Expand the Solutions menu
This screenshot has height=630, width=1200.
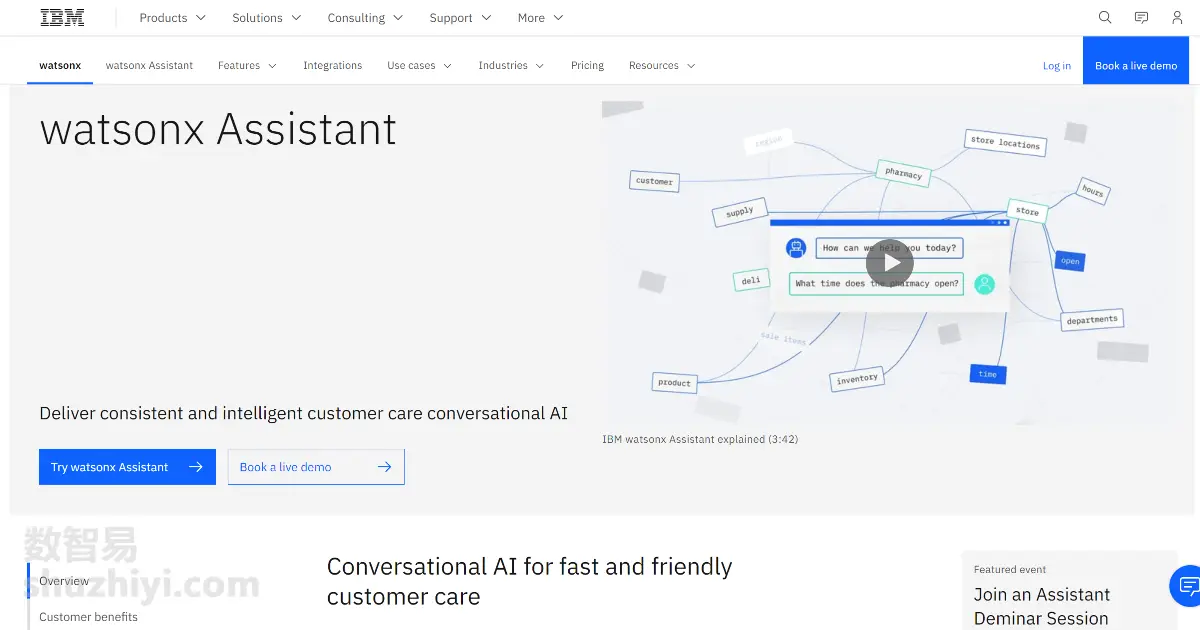[265, 17]
